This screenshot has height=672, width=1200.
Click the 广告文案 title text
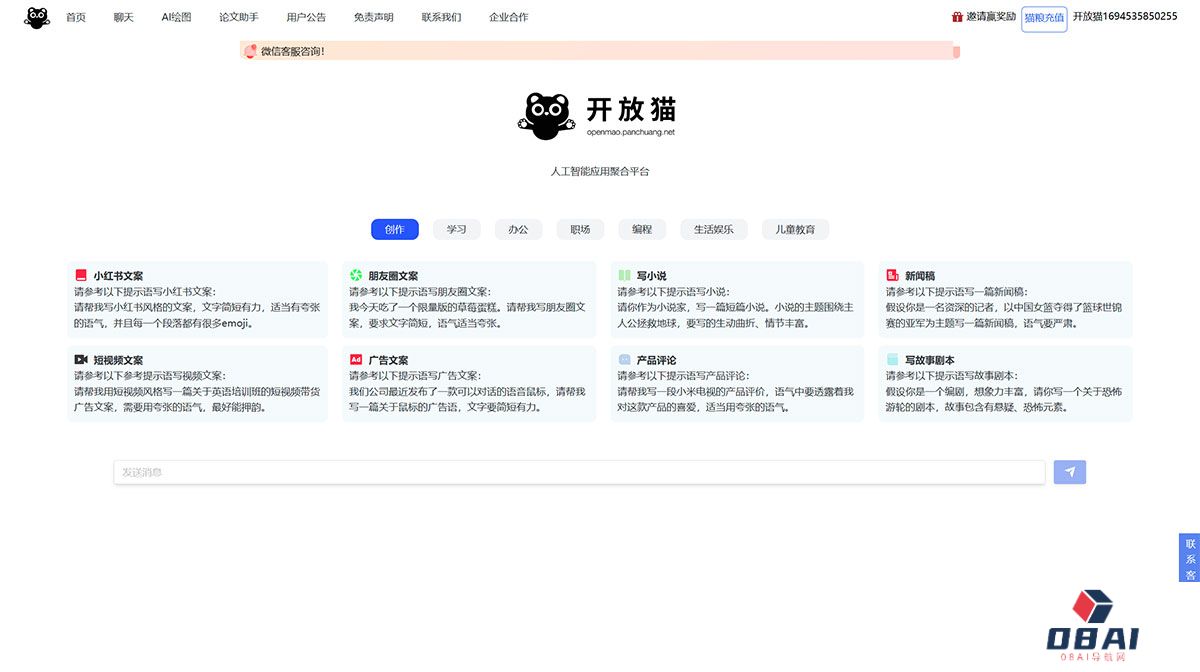coord(388,360)
